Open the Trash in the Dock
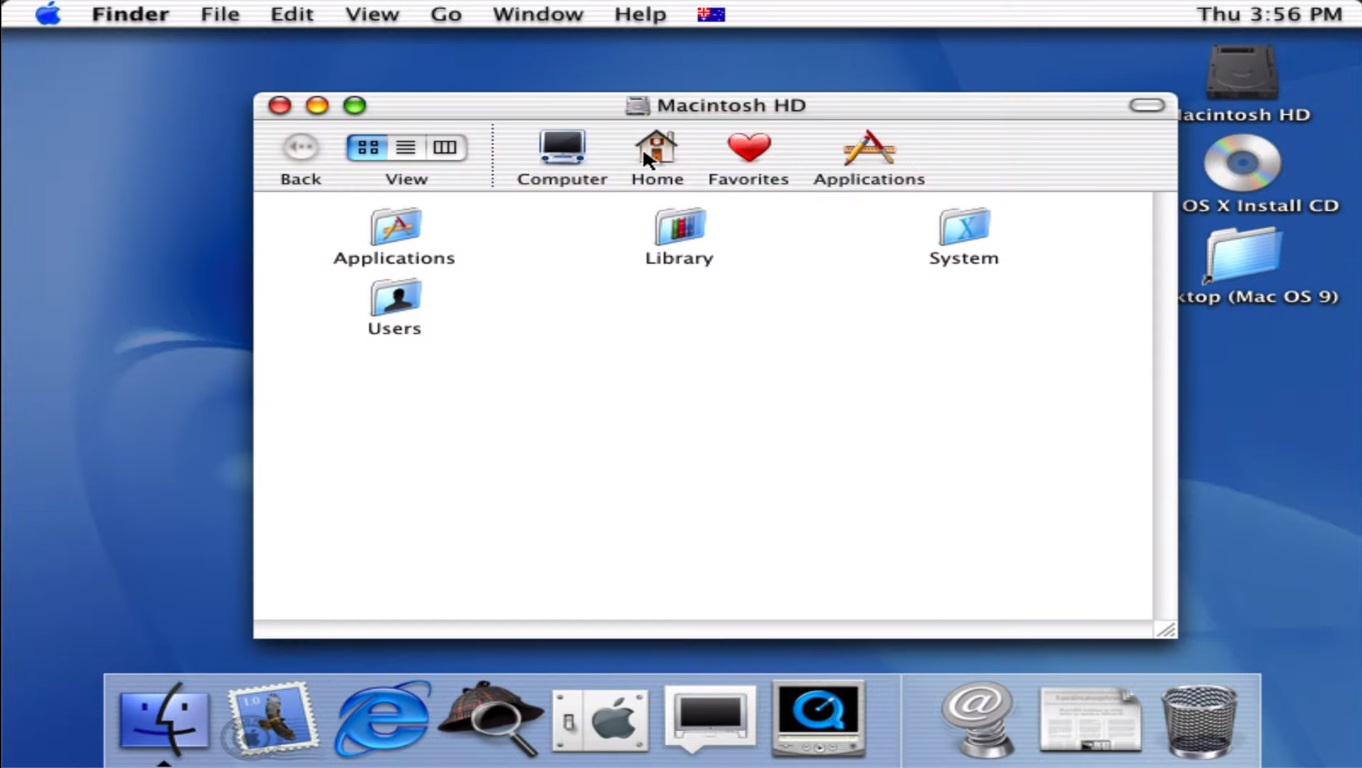The image size is (1362, 768). (x=1200, y=720)
